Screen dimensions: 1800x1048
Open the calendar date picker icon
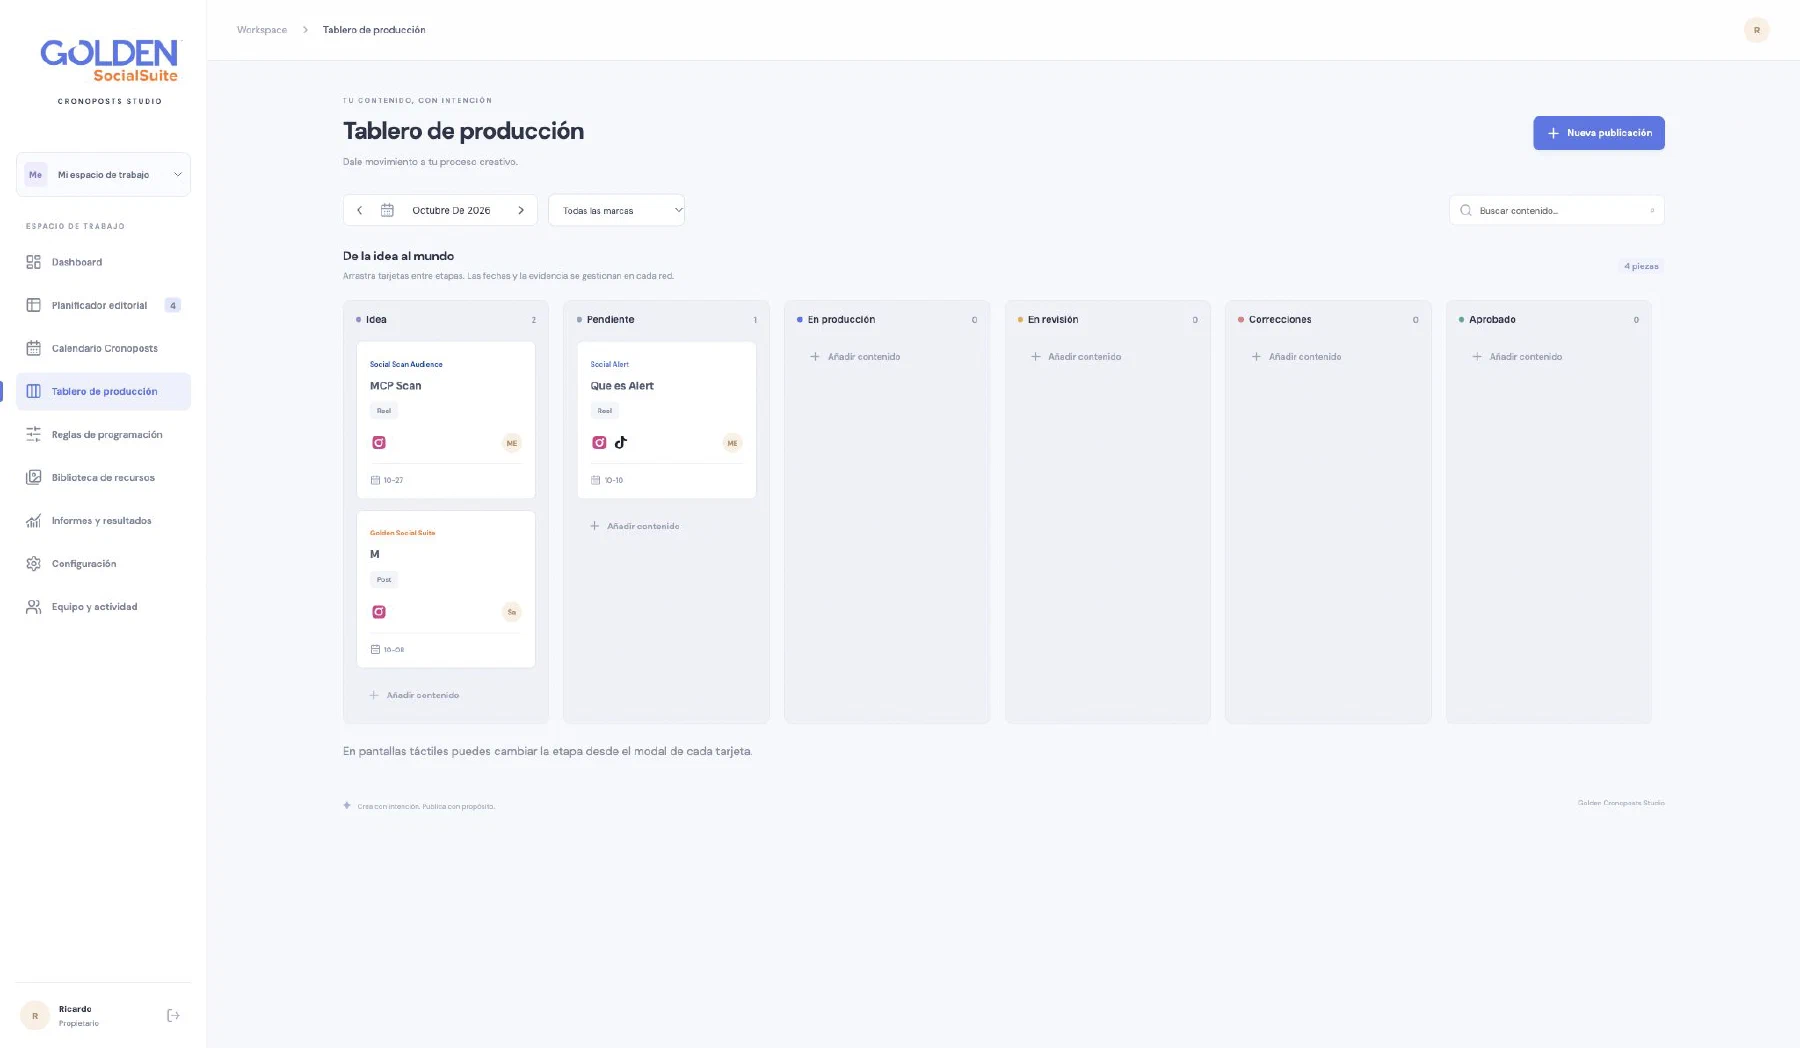click(387, 210)
